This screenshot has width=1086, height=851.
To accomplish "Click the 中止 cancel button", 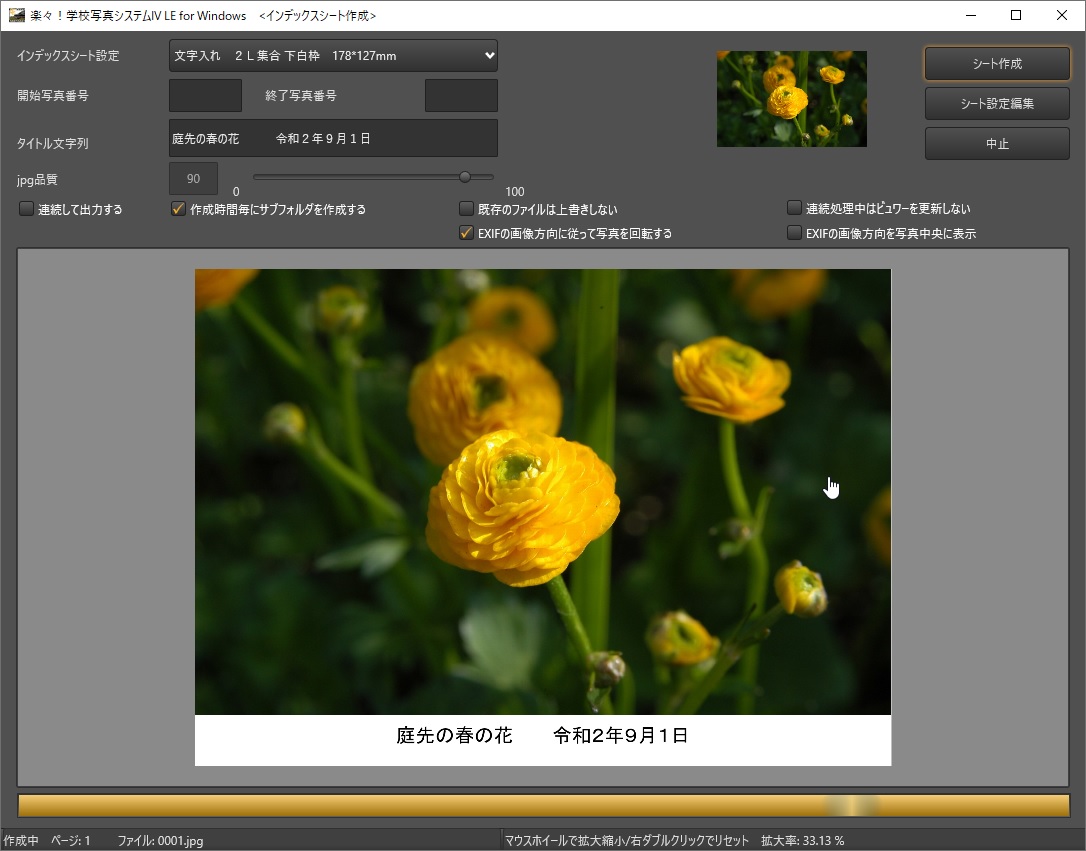I will (997, 143).
